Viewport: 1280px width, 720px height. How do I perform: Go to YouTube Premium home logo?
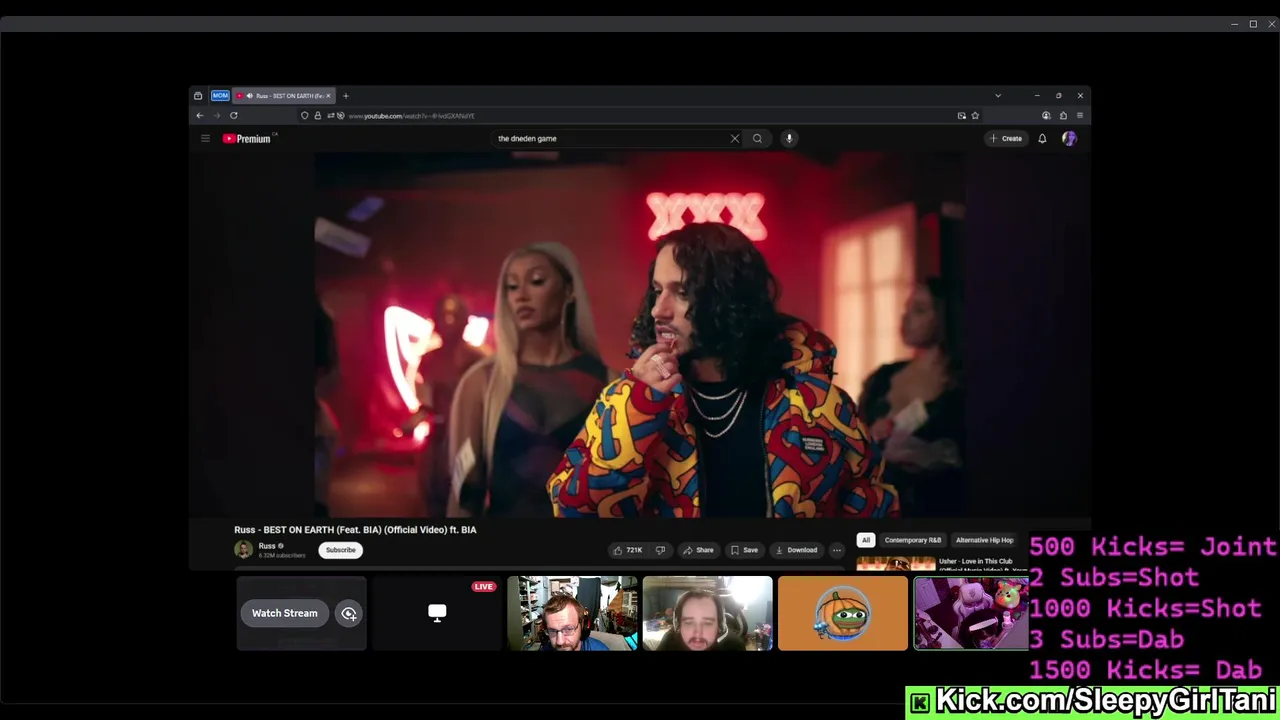pos(247,139)
